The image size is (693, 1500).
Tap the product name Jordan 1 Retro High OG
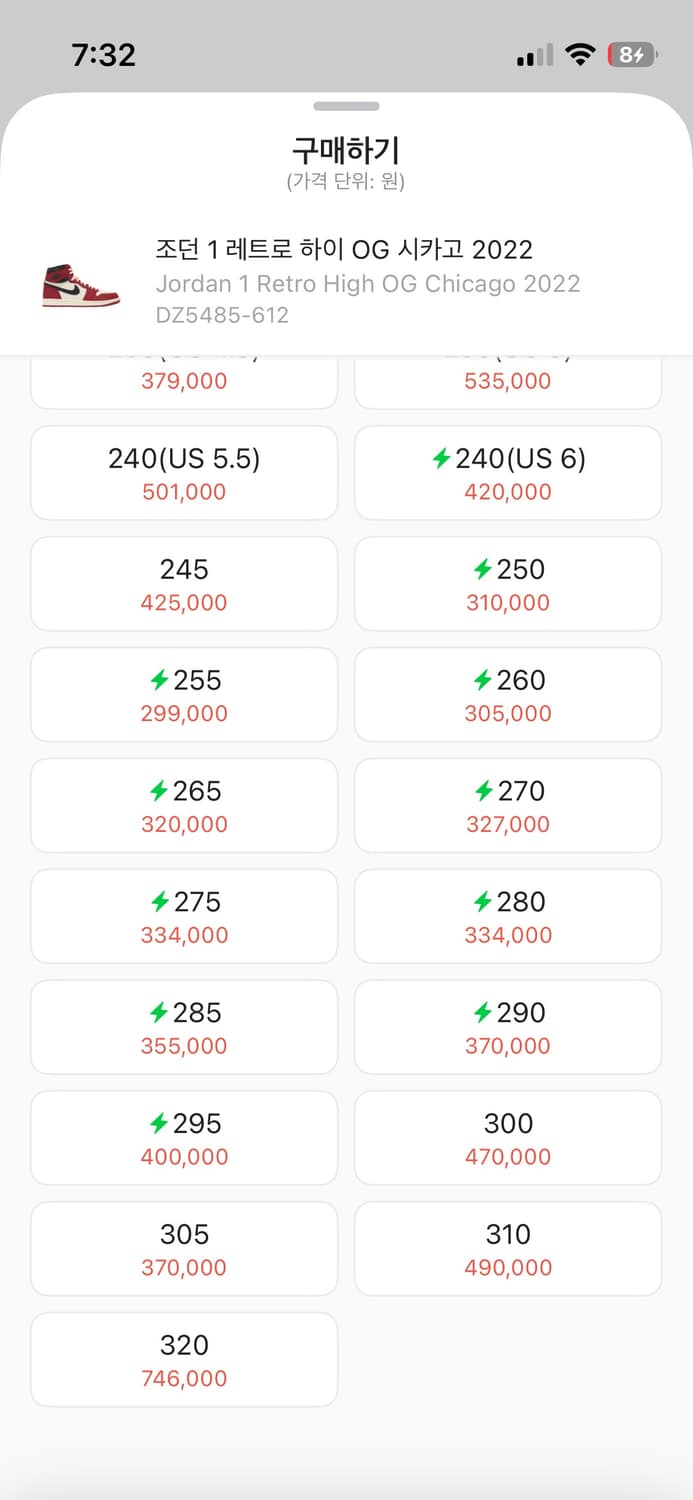(x=368, y=284)
